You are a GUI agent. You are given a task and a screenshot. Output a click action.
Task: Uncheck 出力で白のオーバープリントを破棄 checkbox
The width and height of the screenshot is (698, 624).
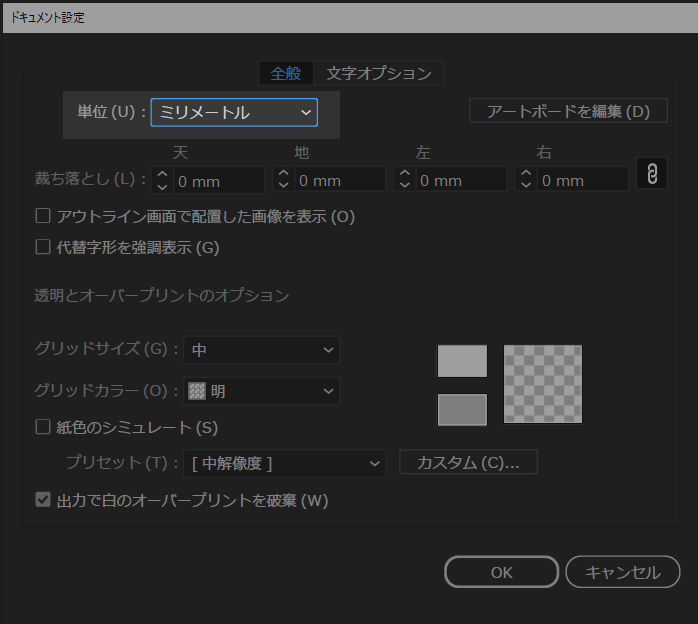[x=43, y=500]
